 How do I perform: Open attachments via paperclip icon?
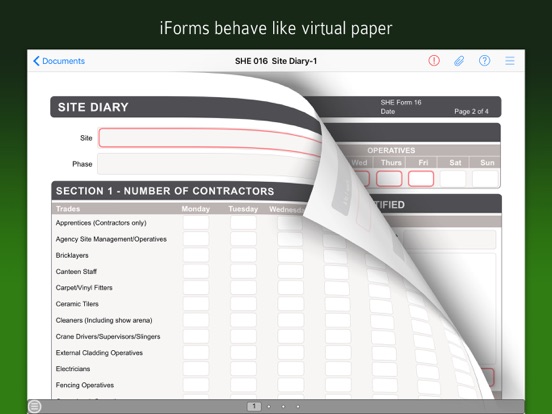point(459,61)
